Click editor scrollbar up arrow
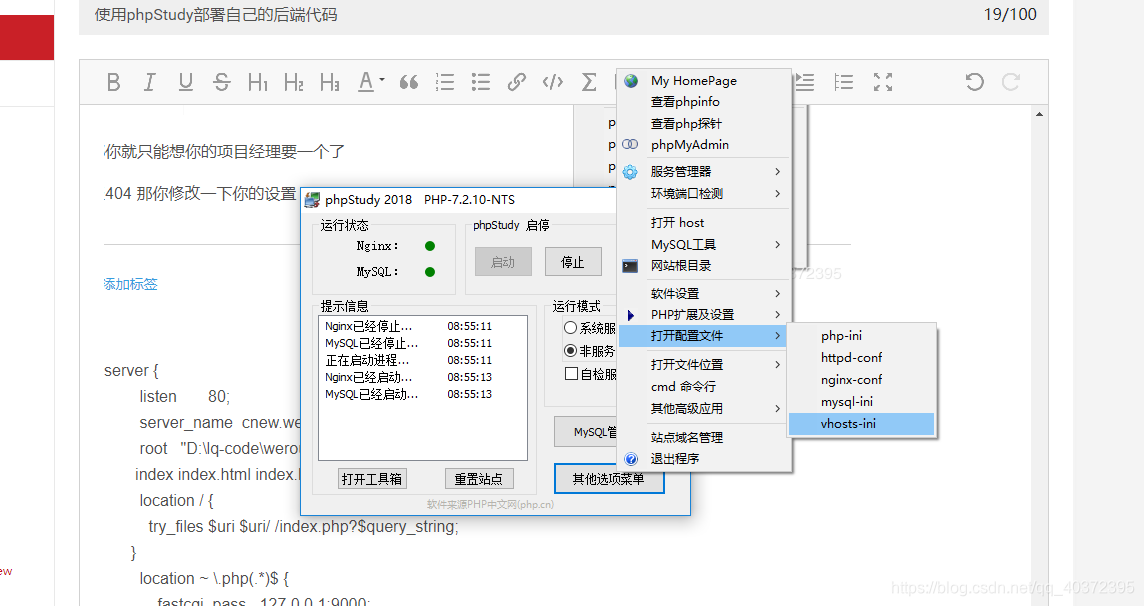Viewport: 1144px width, 606px height. click(x=1039, y=114)
